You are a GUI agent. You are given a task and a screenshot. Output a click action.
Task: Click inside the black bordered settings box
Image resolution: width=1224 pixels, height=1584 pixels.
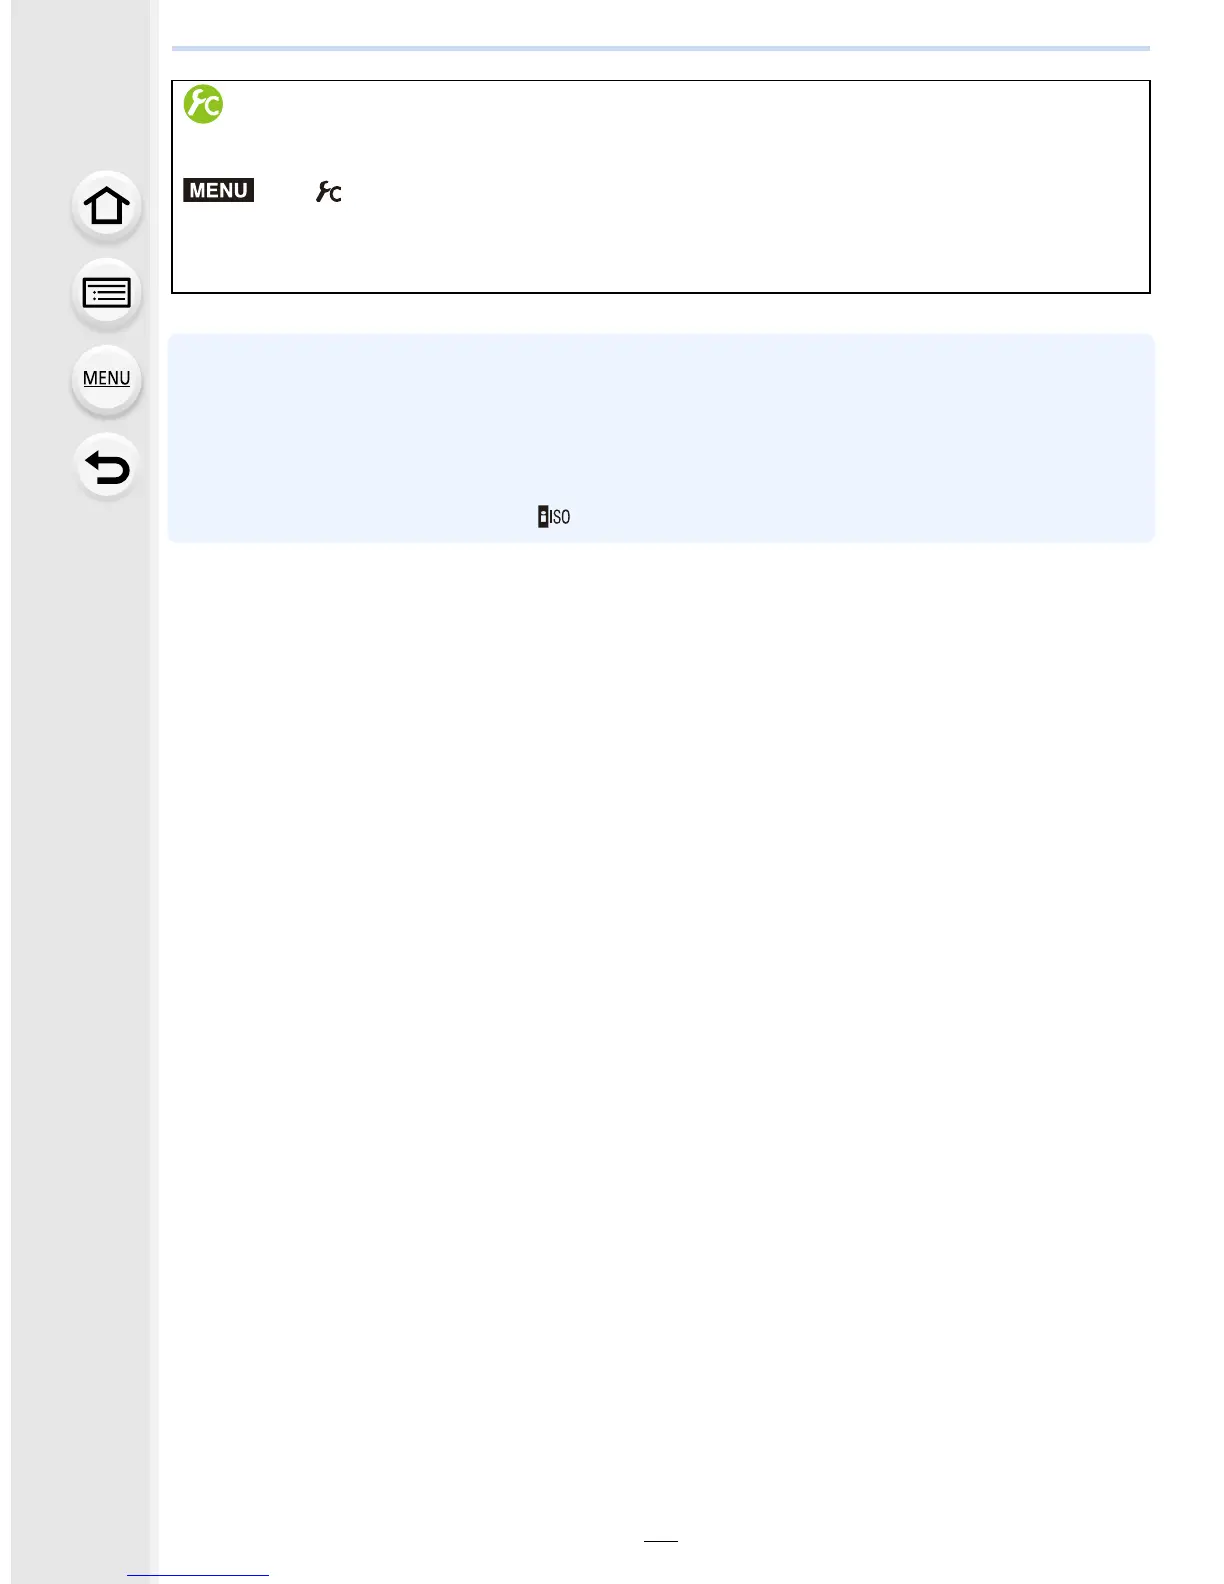pos(661,187)
